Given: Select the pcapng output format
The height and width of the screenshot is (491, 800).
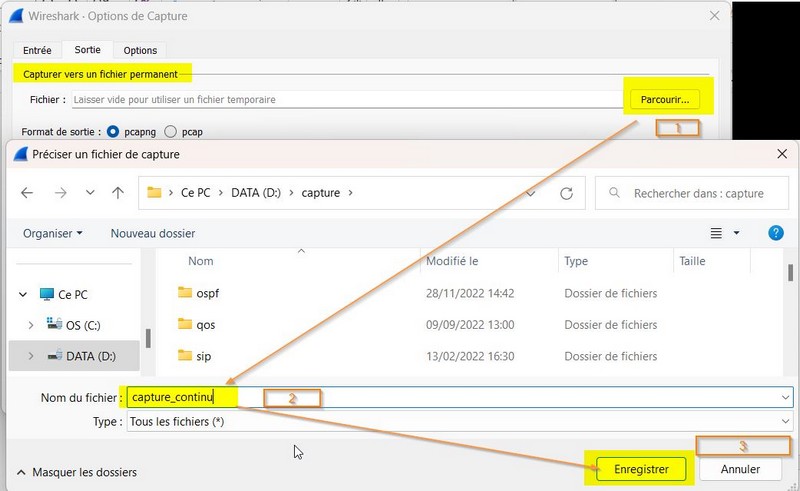Looking at the screenshot, I should click(113, 131).
